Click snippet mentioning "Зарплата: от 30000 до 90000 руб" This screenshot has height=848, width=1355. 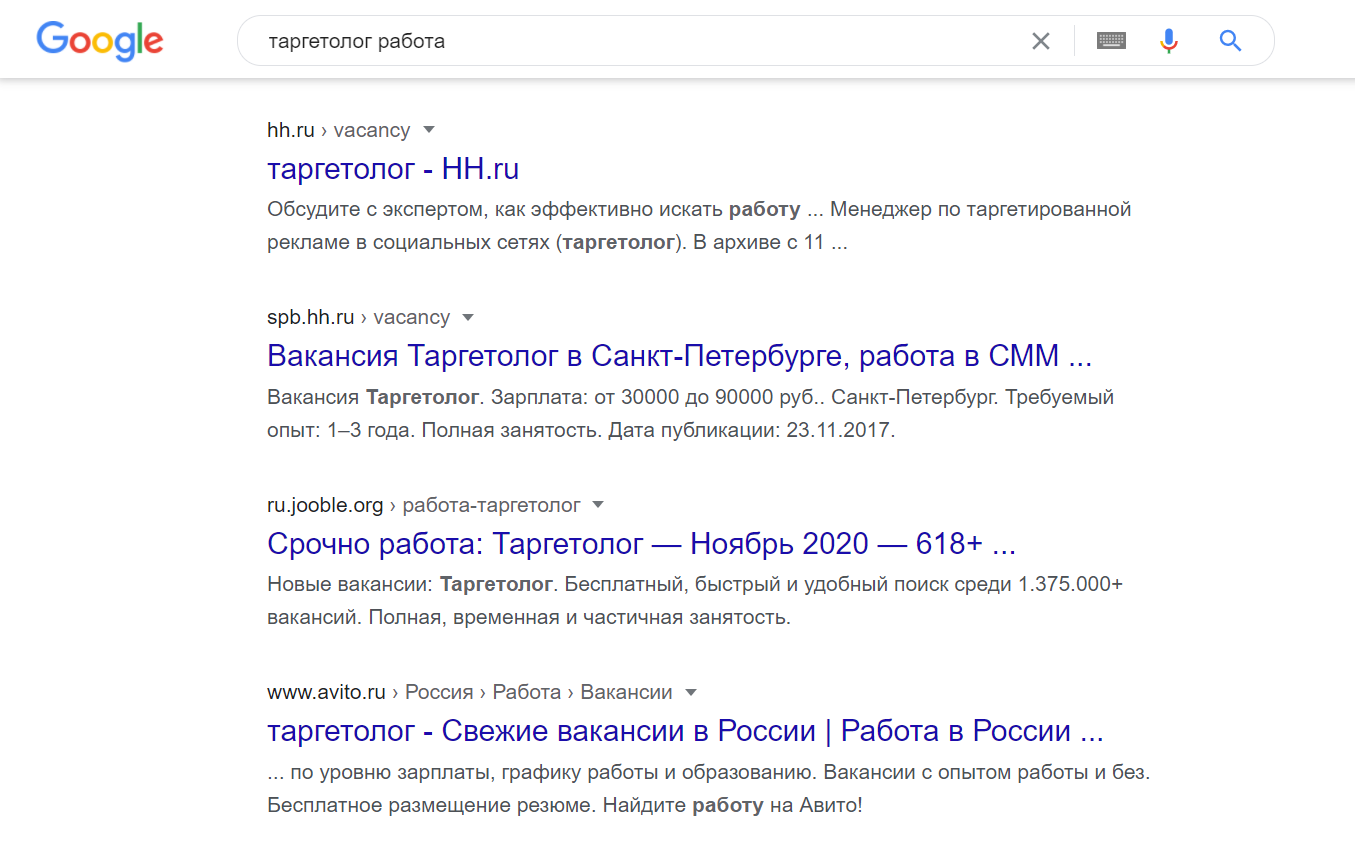point(691,414)
